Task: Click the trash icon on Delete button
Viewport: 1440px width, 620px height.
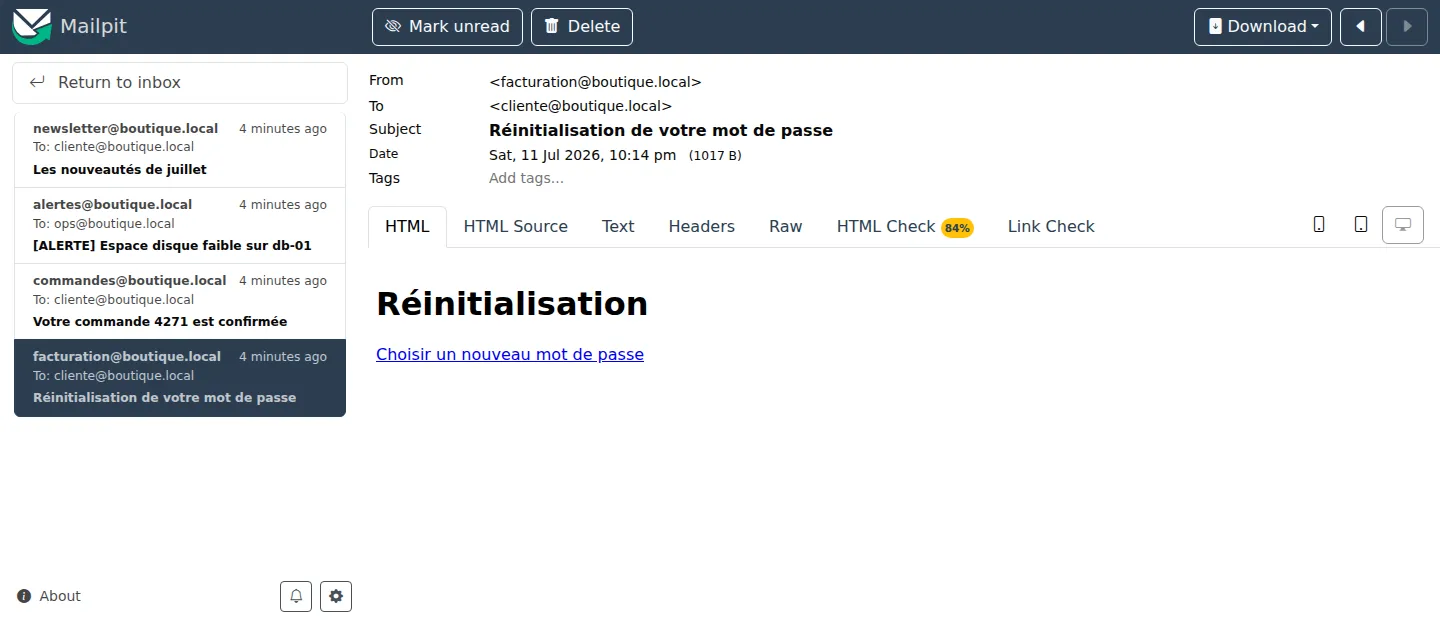Action: [551, 27]
